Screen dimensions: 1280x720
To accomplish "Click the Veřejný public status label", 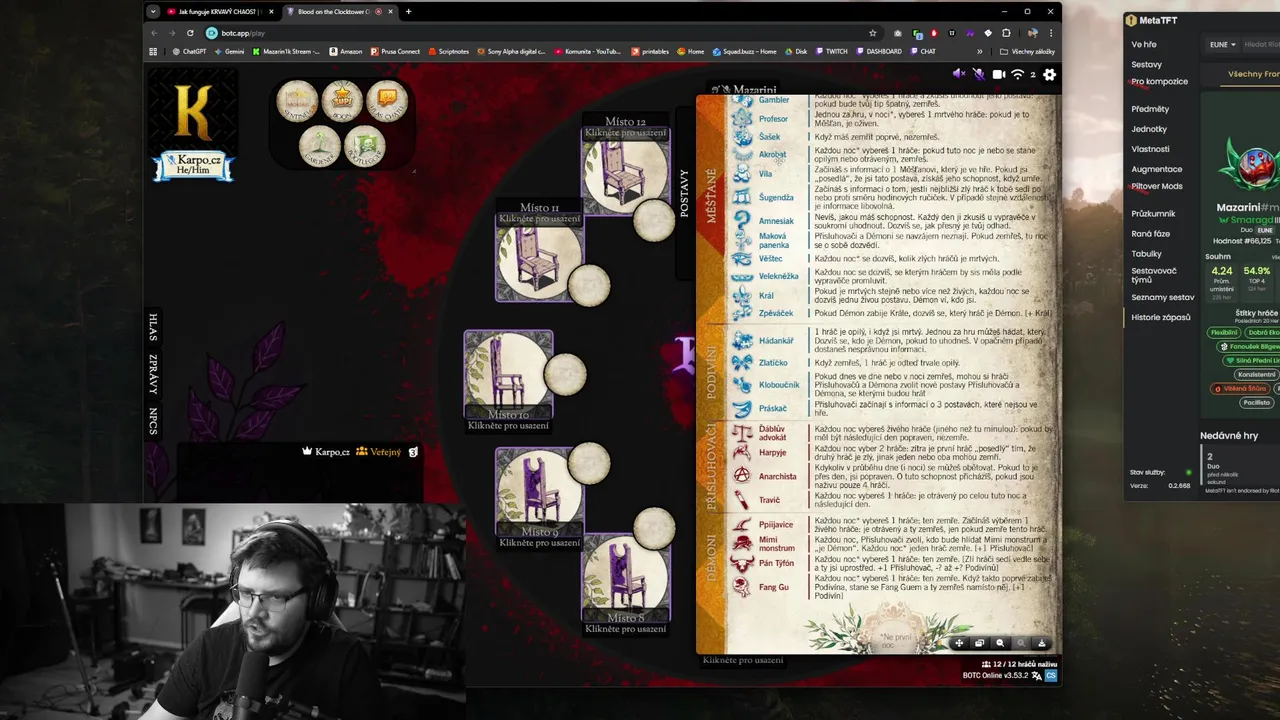I will 379,452.
